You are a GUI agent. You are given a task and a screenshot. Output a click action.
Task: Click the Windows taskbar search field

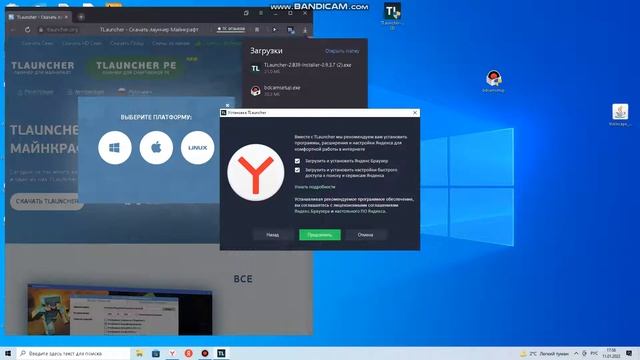(x=74, y=353)
